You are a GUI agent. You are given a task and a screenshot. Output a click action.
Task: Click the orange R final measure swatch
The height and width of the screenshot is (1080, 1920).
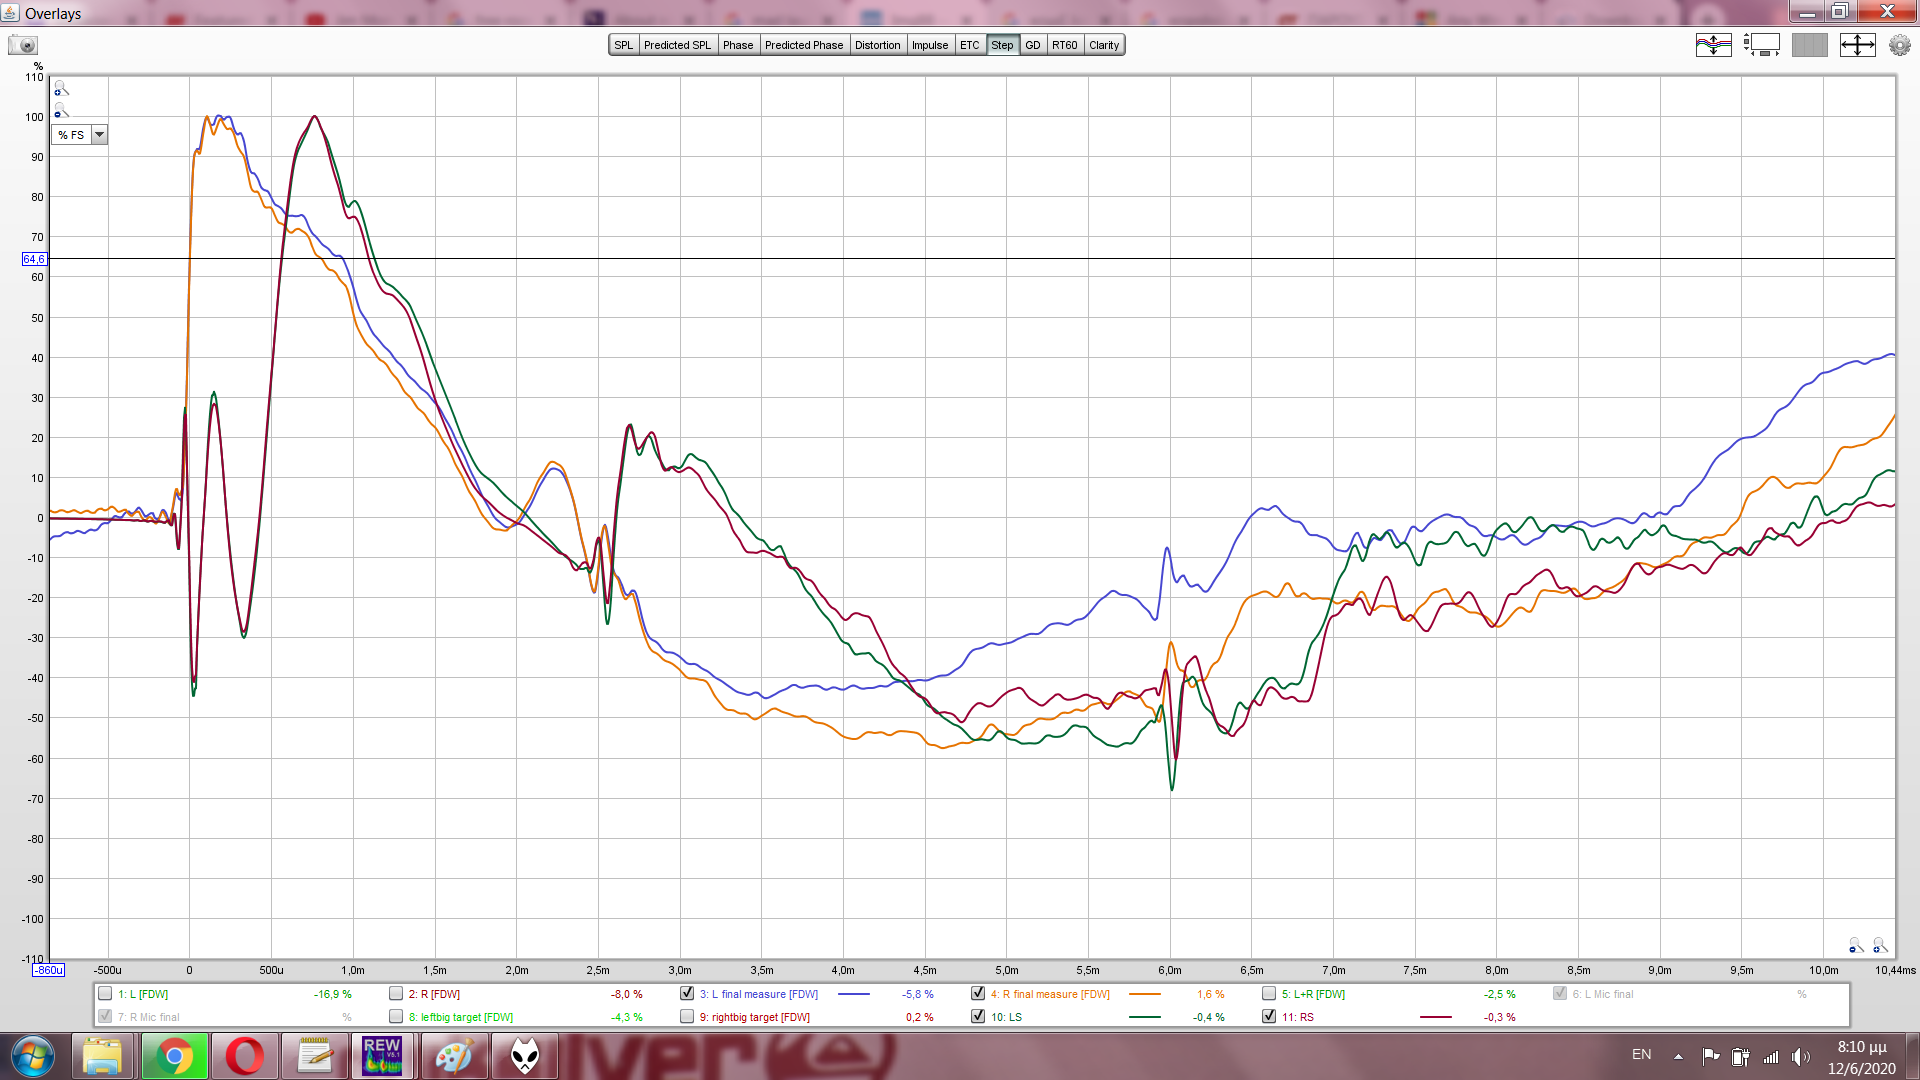tap(1144, 994)
